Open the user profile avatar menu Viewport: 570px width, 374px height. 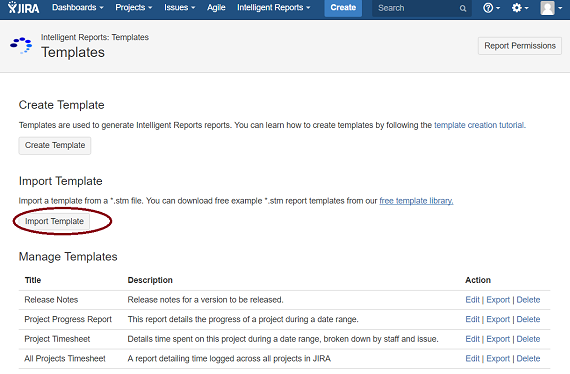(x=551, y=8)
